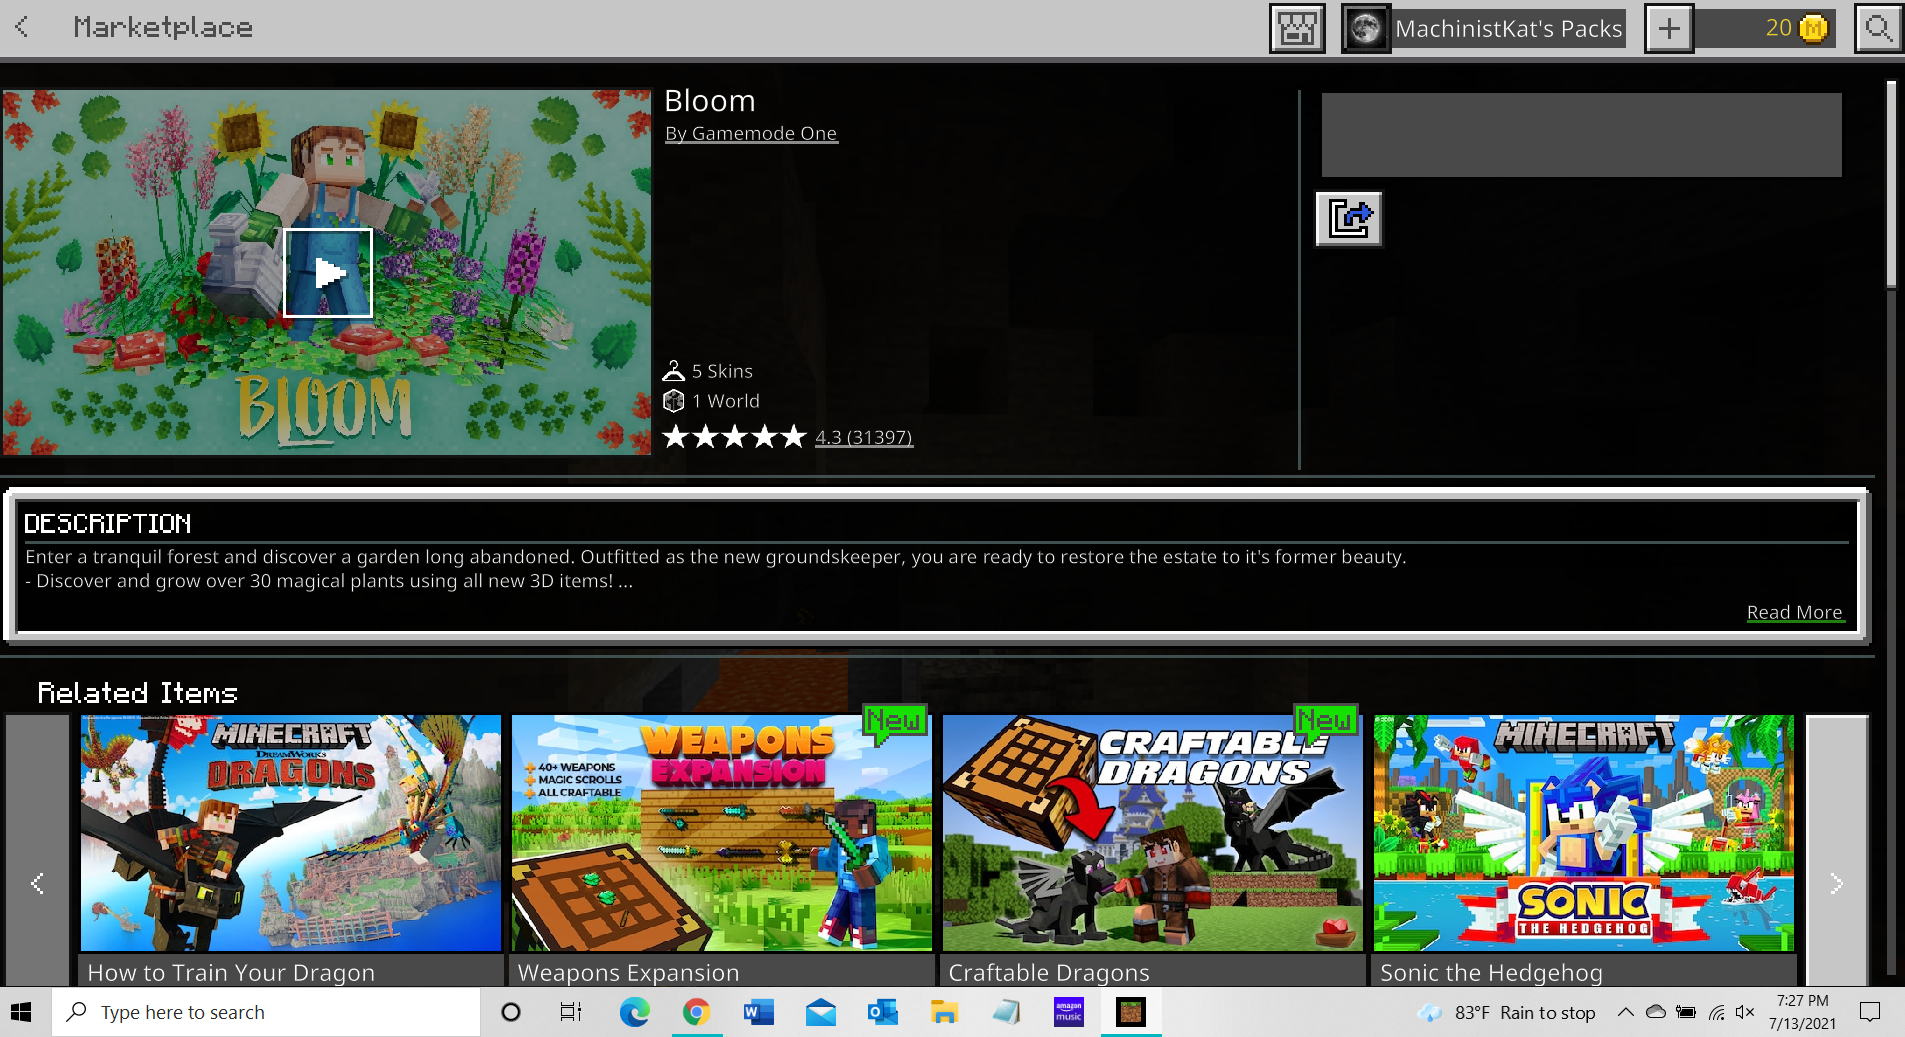
Task: Click the 5 Skins label
Action: (708, 371)
